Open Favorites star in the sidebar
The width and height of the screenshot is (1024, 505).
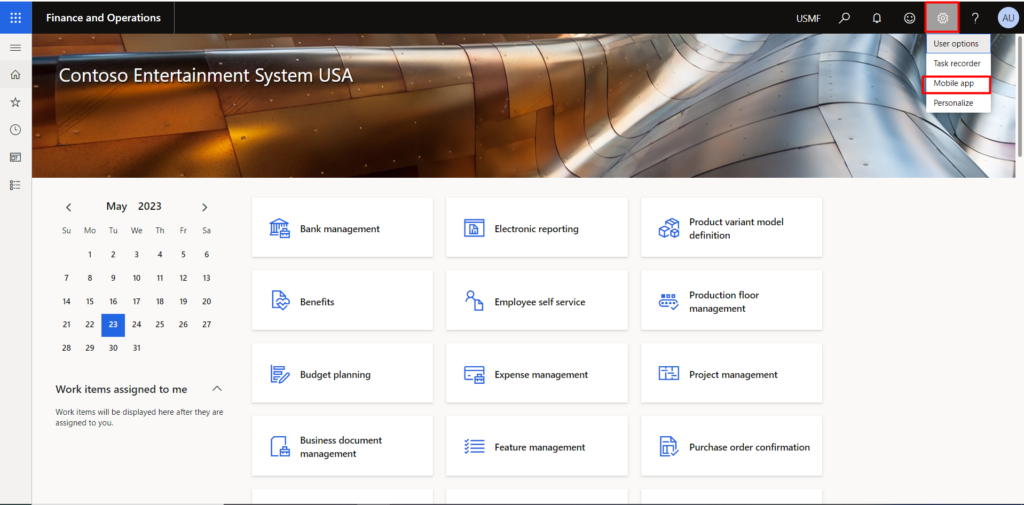coord(16,102)
